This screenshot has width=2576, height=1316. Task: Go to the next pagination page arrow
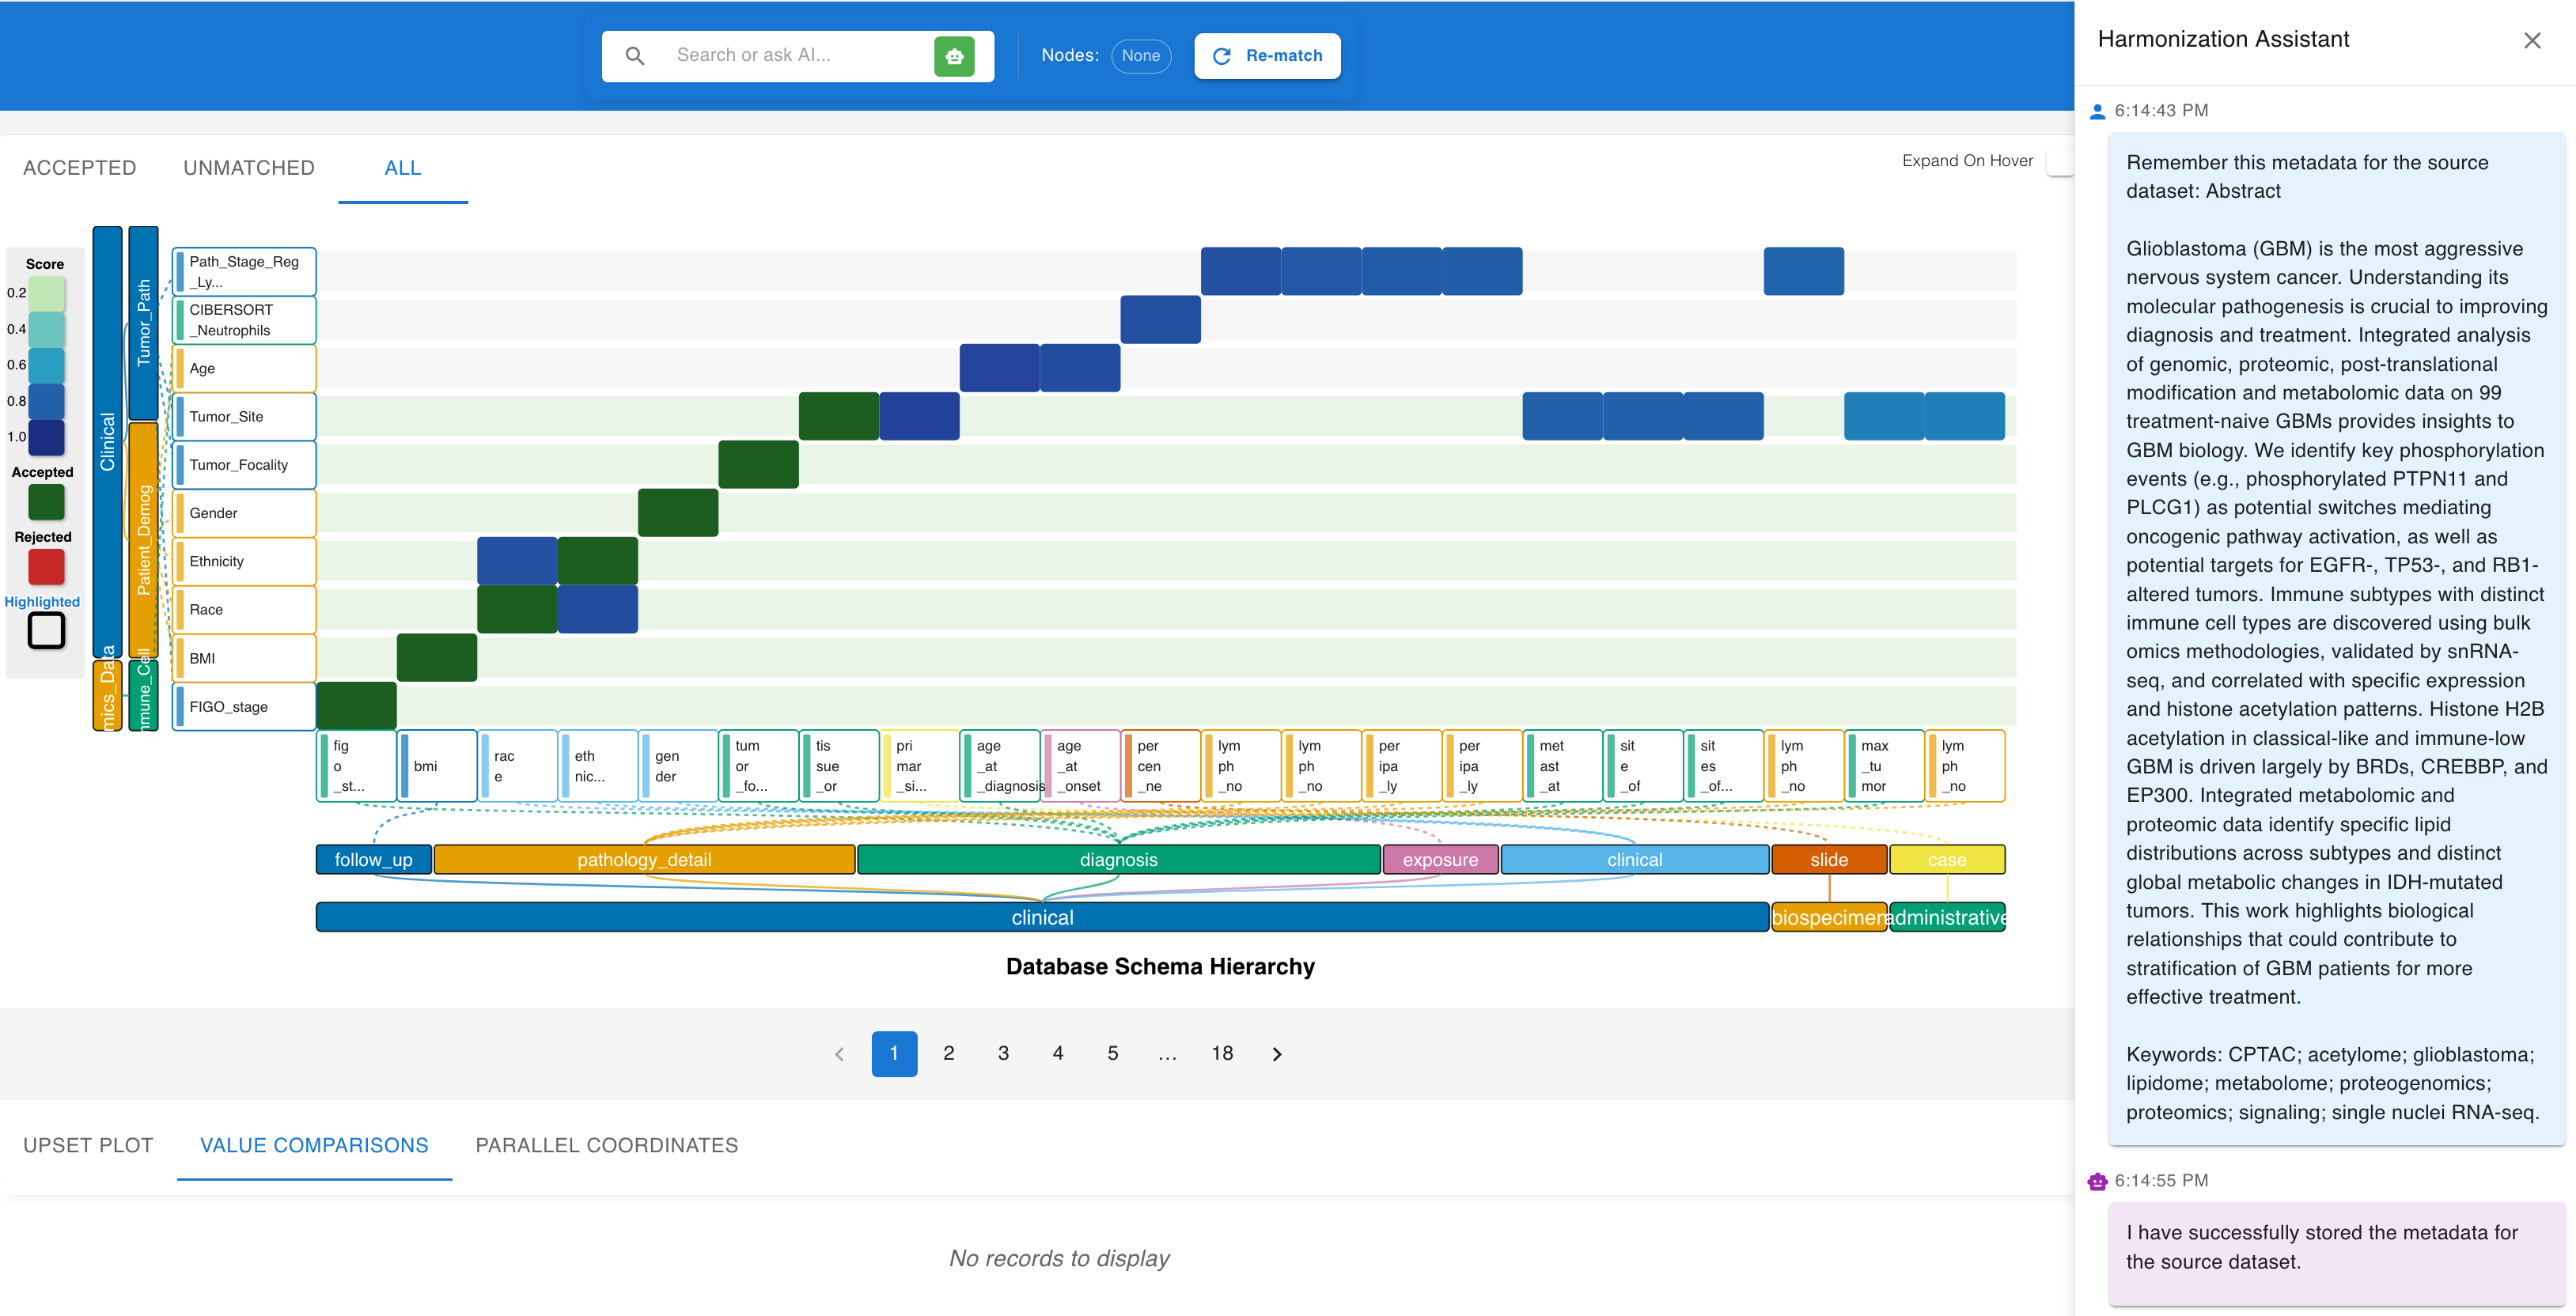(1276, 1054)
